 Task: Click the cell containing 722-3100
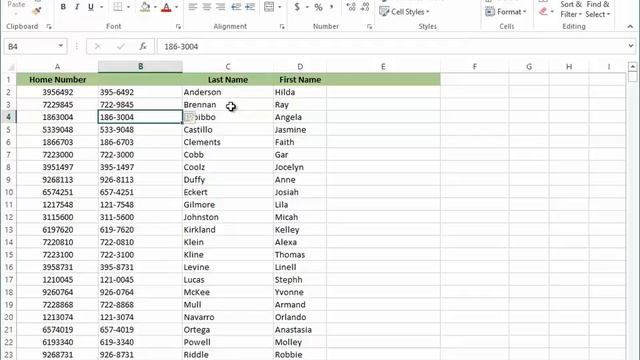[140, 255]
